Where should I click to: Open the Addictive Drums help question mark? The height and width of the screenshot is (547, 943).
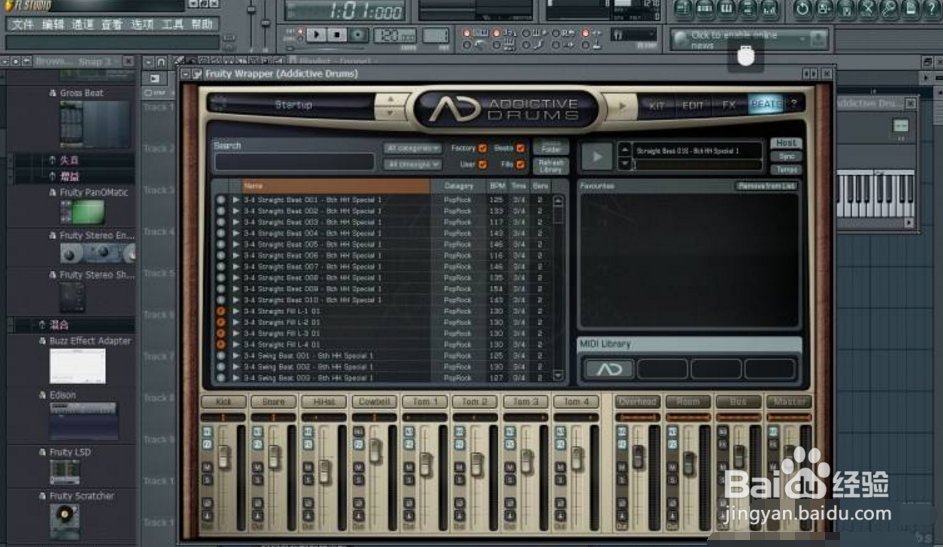click(794, 103)
